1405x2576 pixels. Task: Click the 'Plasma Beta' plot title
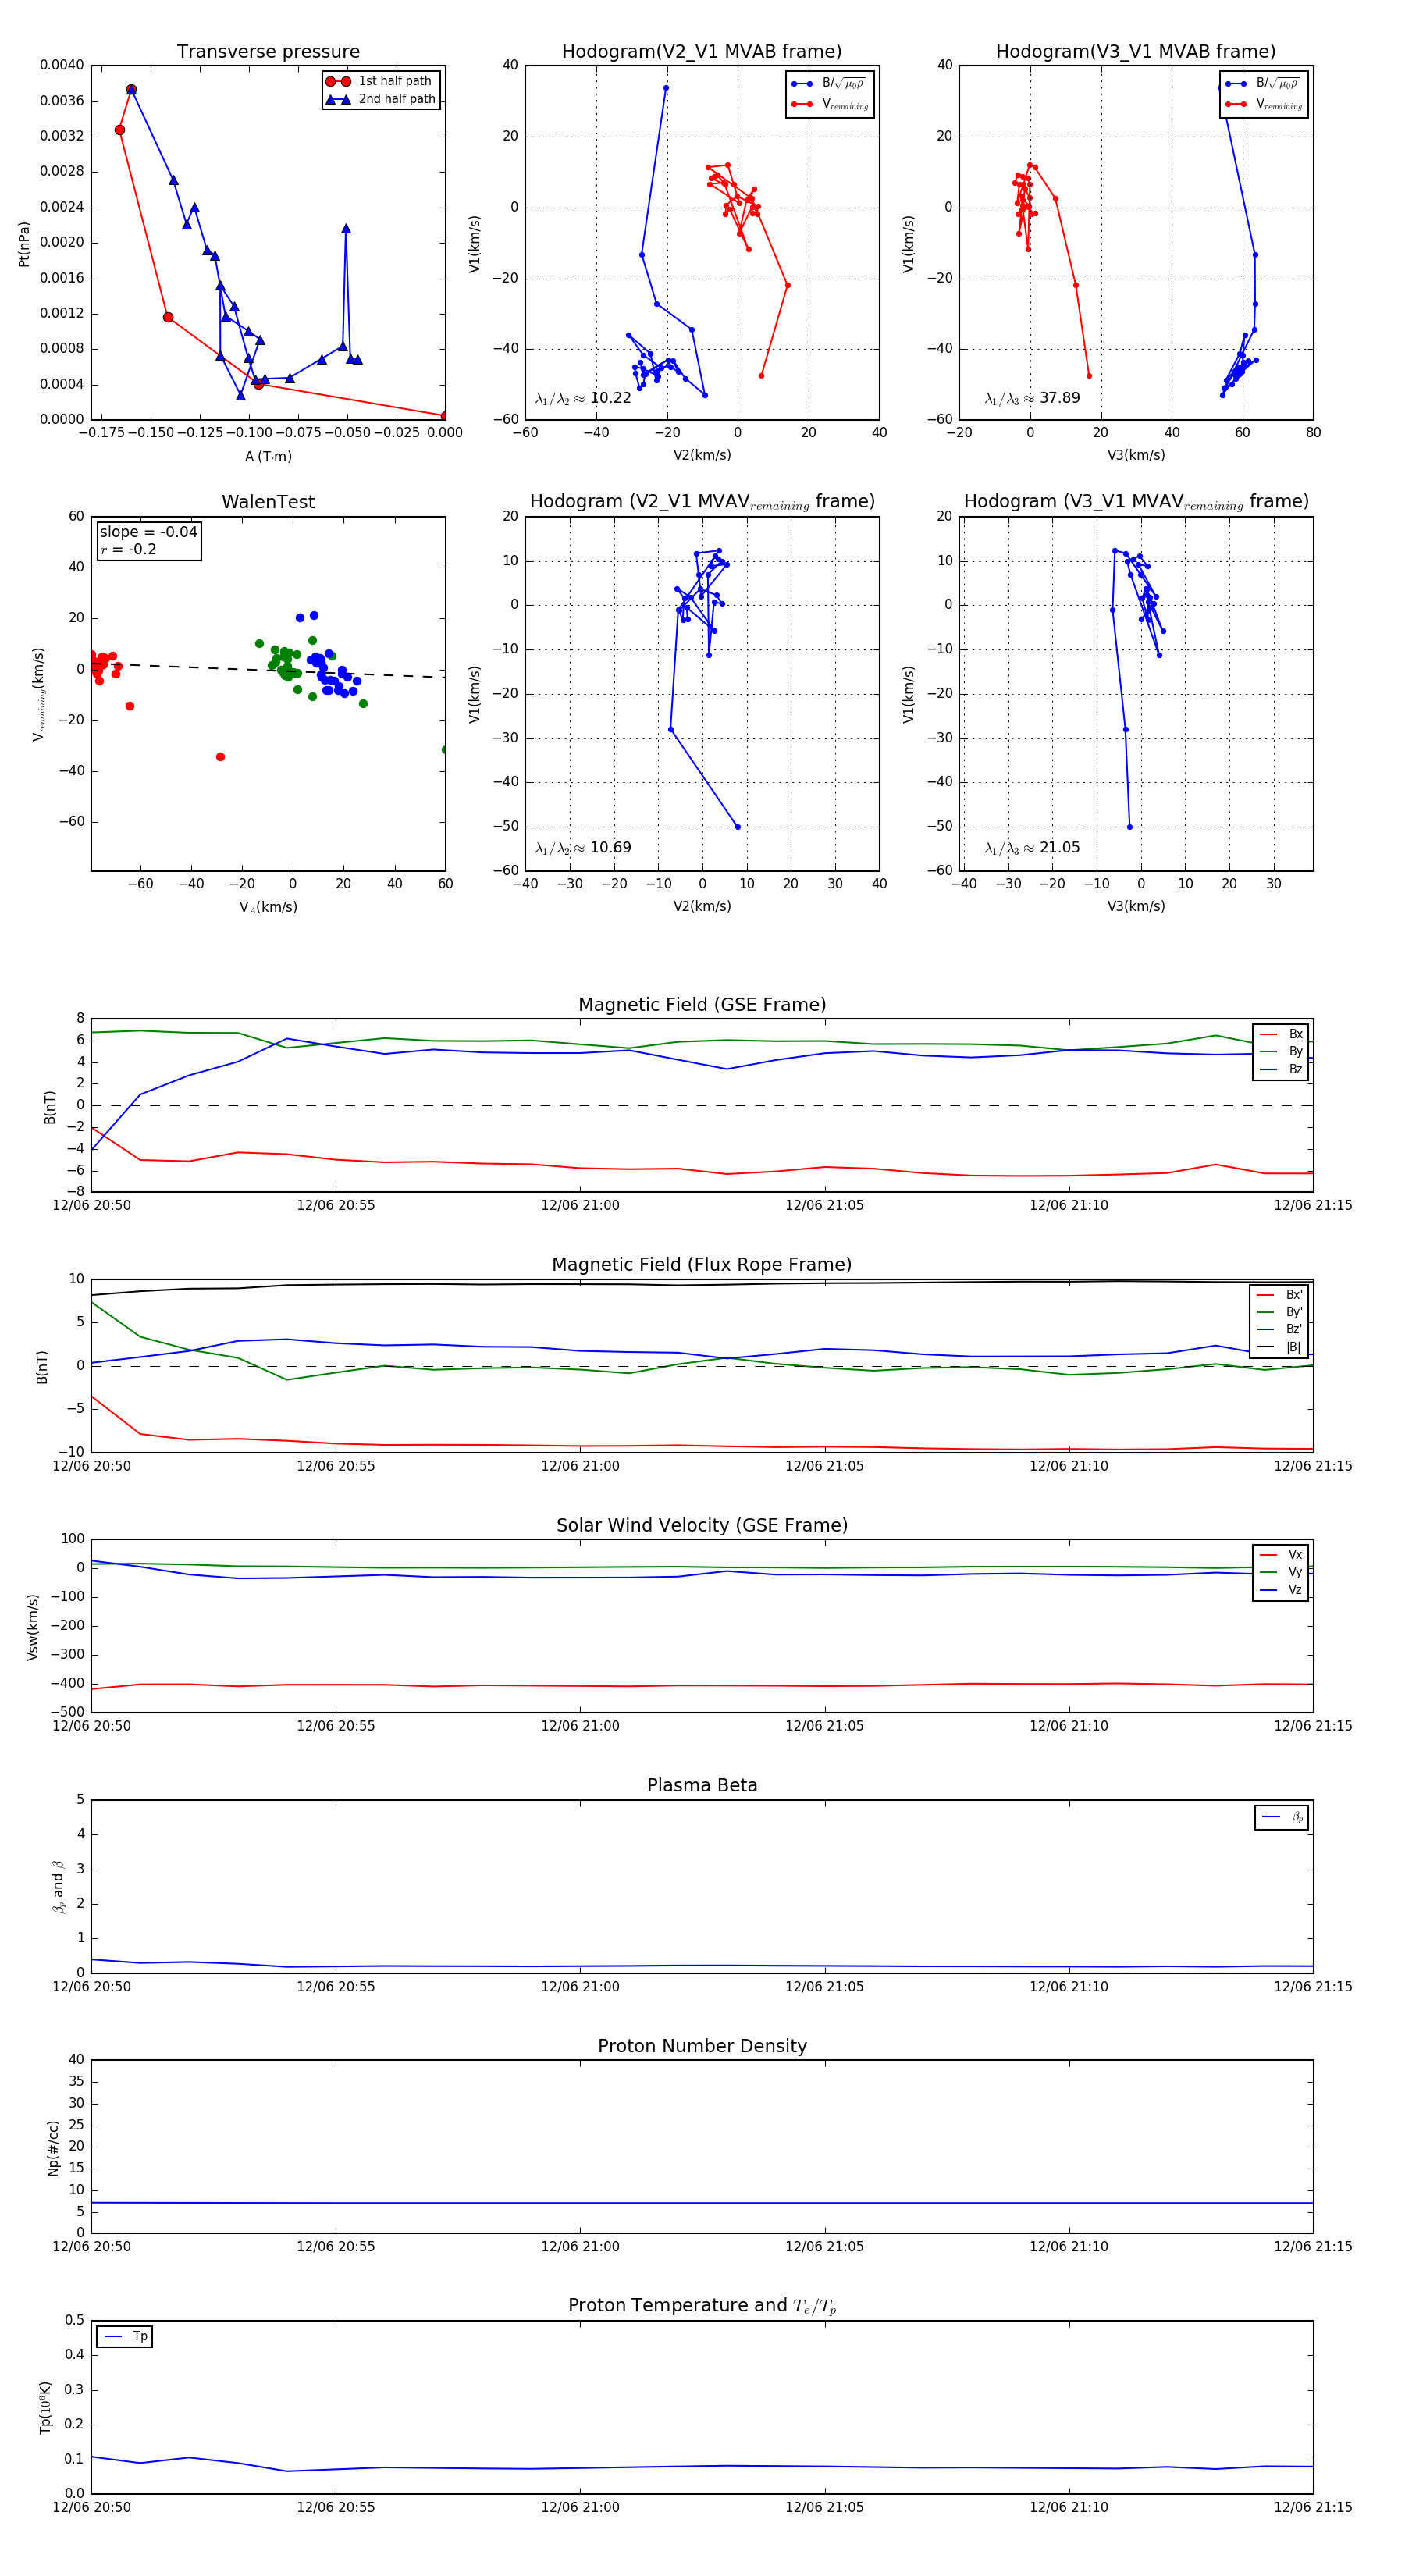click(702, 1785)
